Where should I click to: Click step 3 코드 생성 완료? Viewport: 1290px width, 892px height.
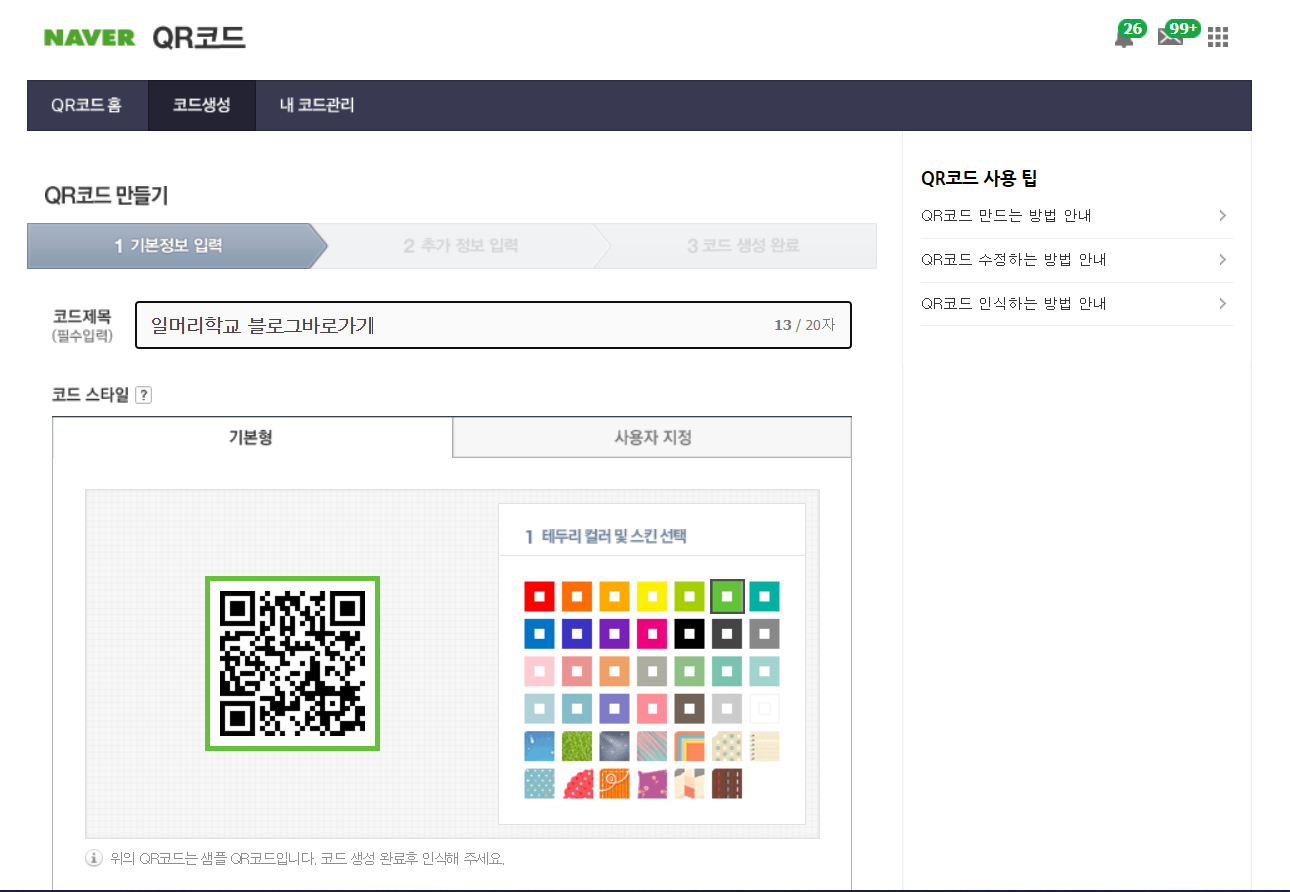[743, 246]
